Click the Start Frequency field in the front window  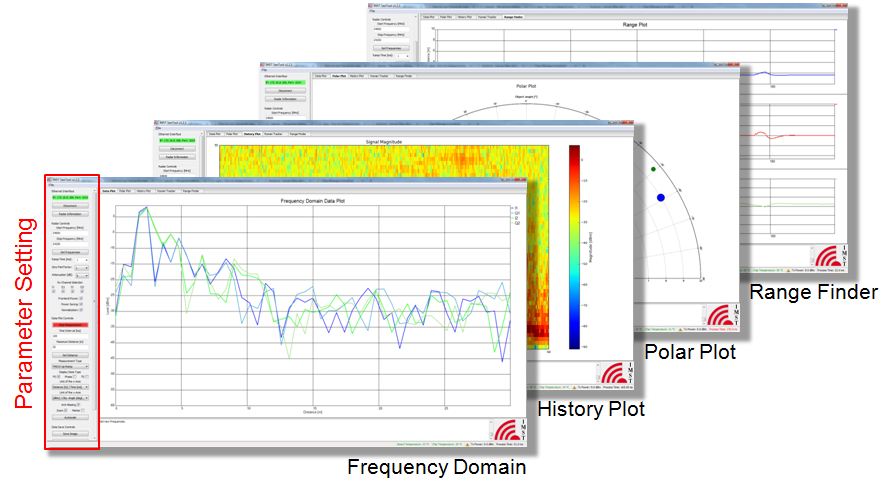click(x=70, y=233)
